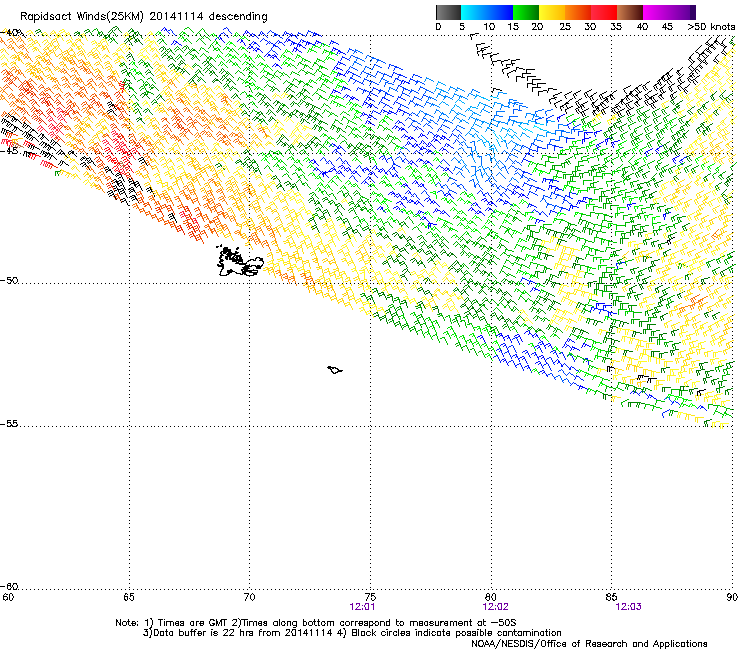Screen dimensions: 740x650
Task: Click the note 'Times are GMT'
Action: [x=194, y=623]
